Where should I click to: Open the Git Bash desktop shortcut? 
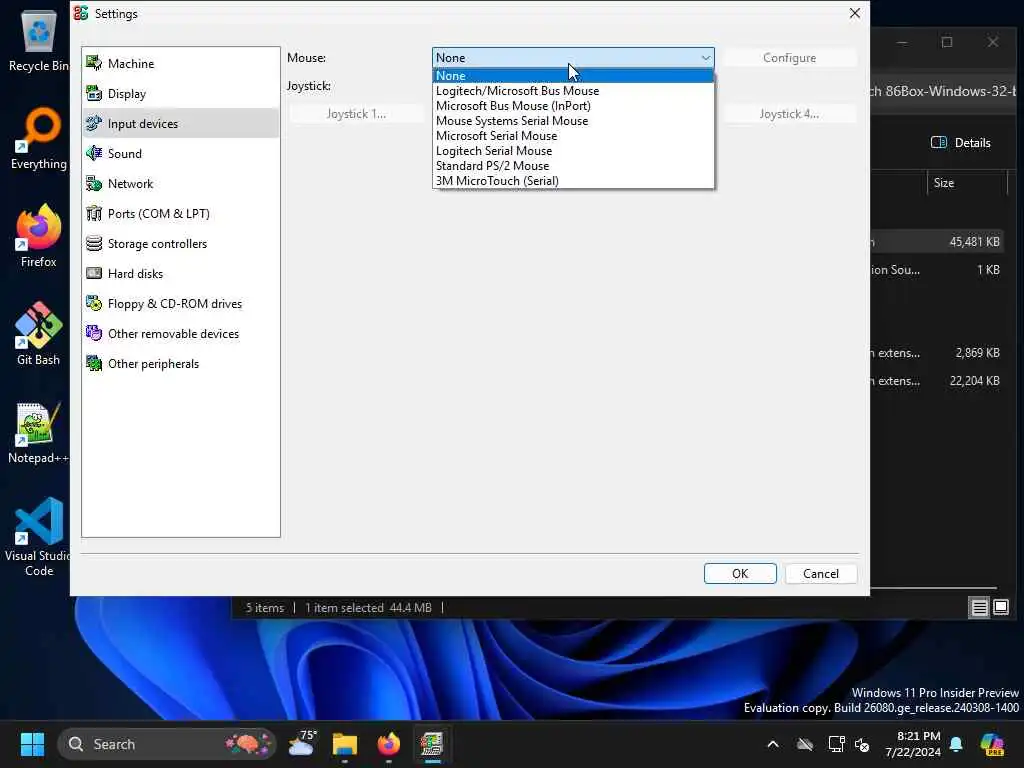[38, 334]
